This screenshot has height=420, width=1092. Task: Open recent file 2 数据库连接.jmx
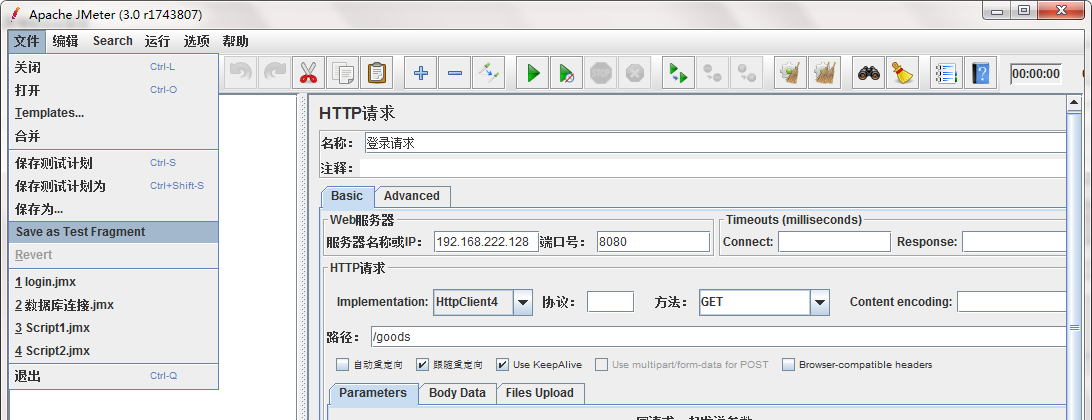click(x=114, y=305)
